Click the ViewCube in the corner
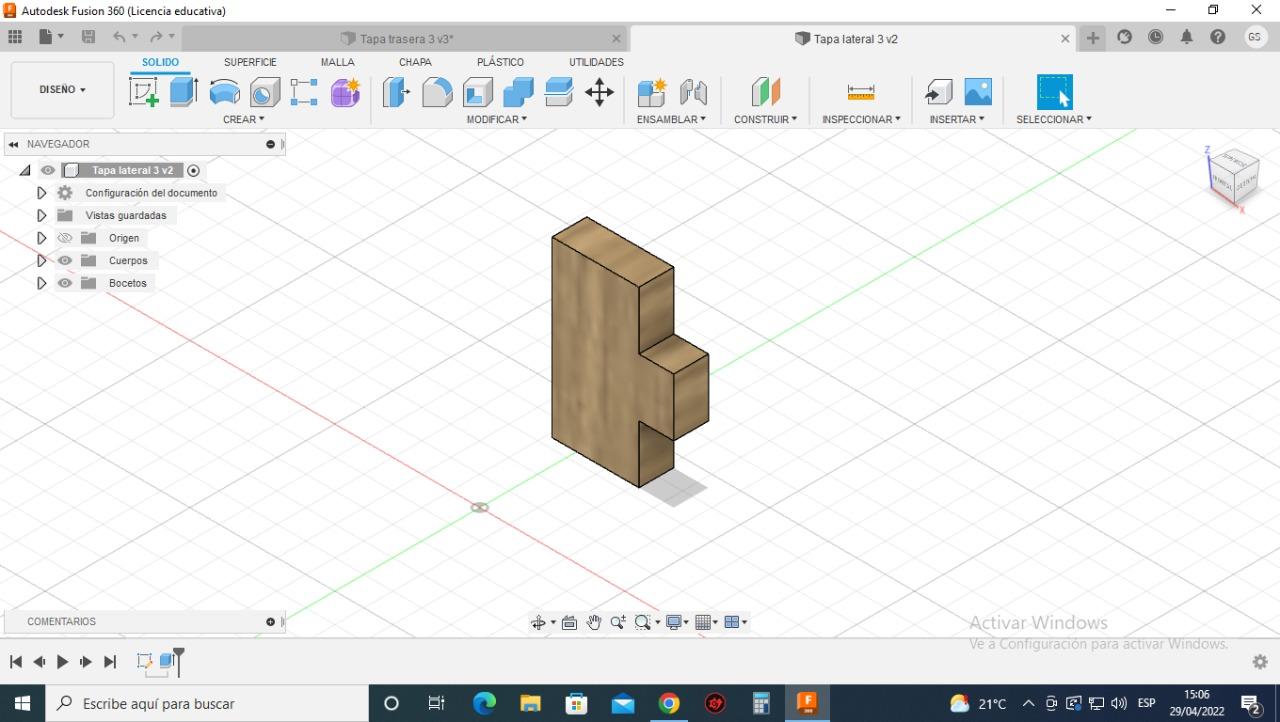 point(1233,177)
